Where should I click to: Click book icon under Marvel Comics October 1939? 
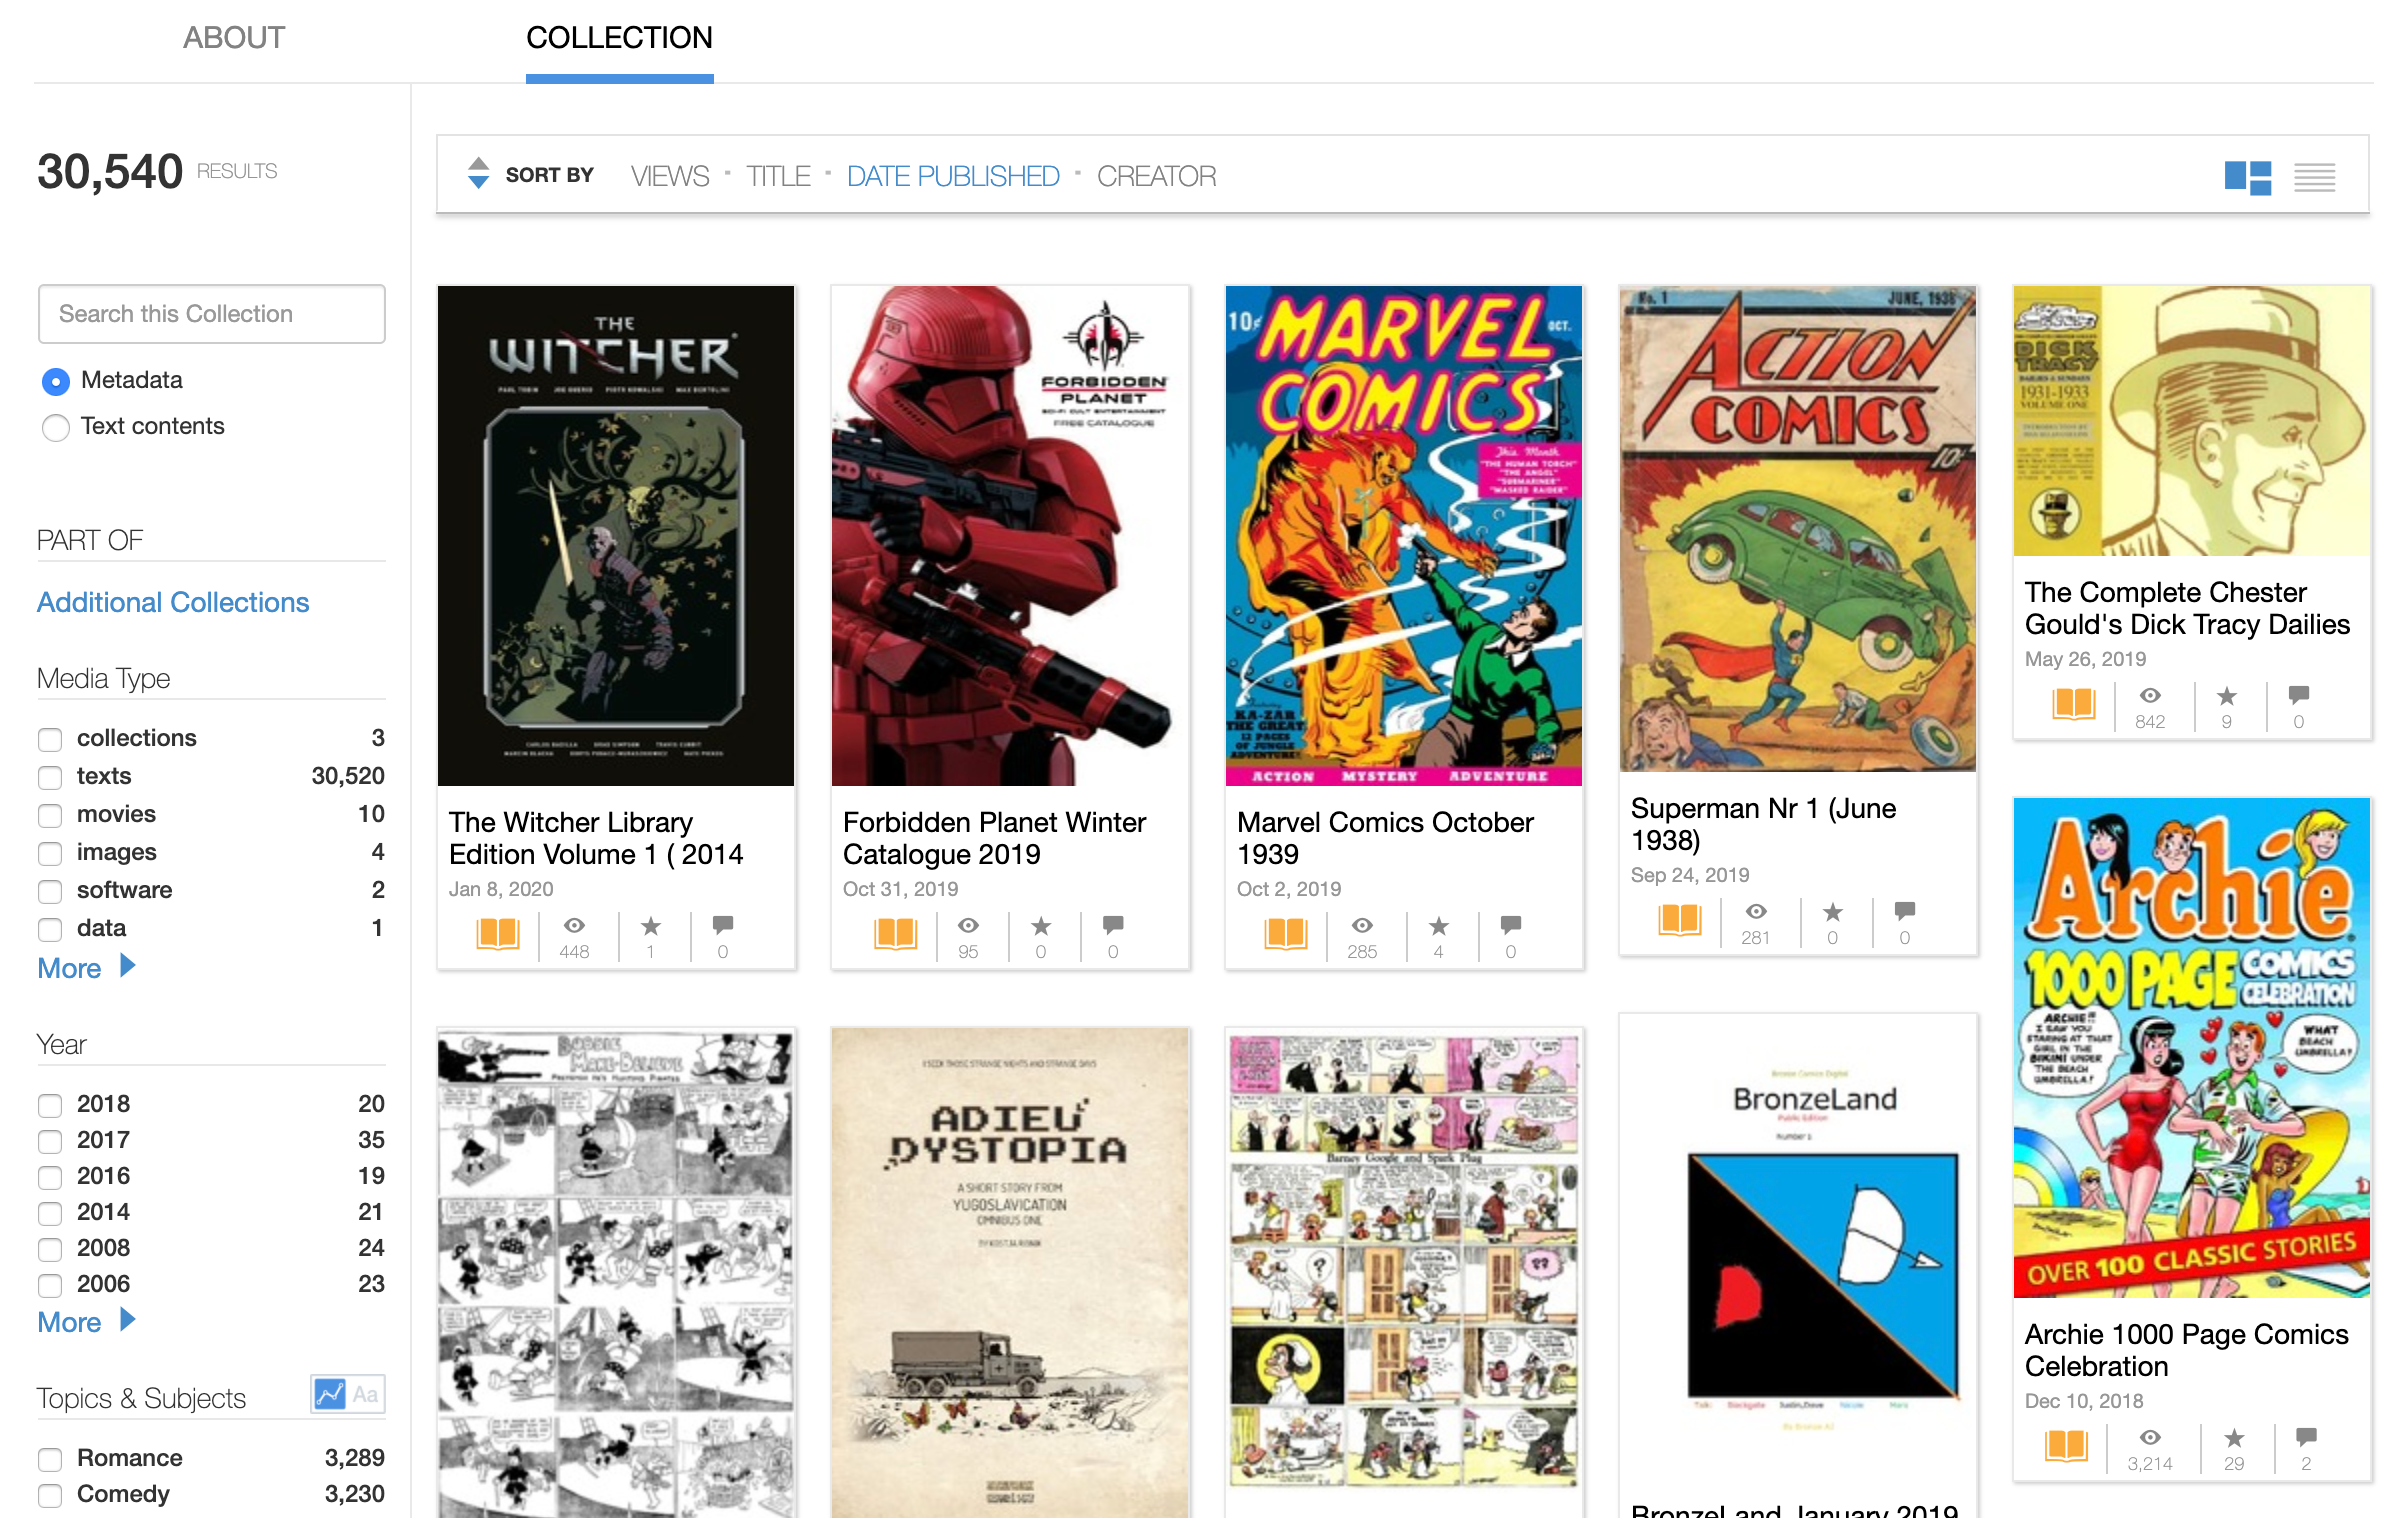pos(1285,933)
